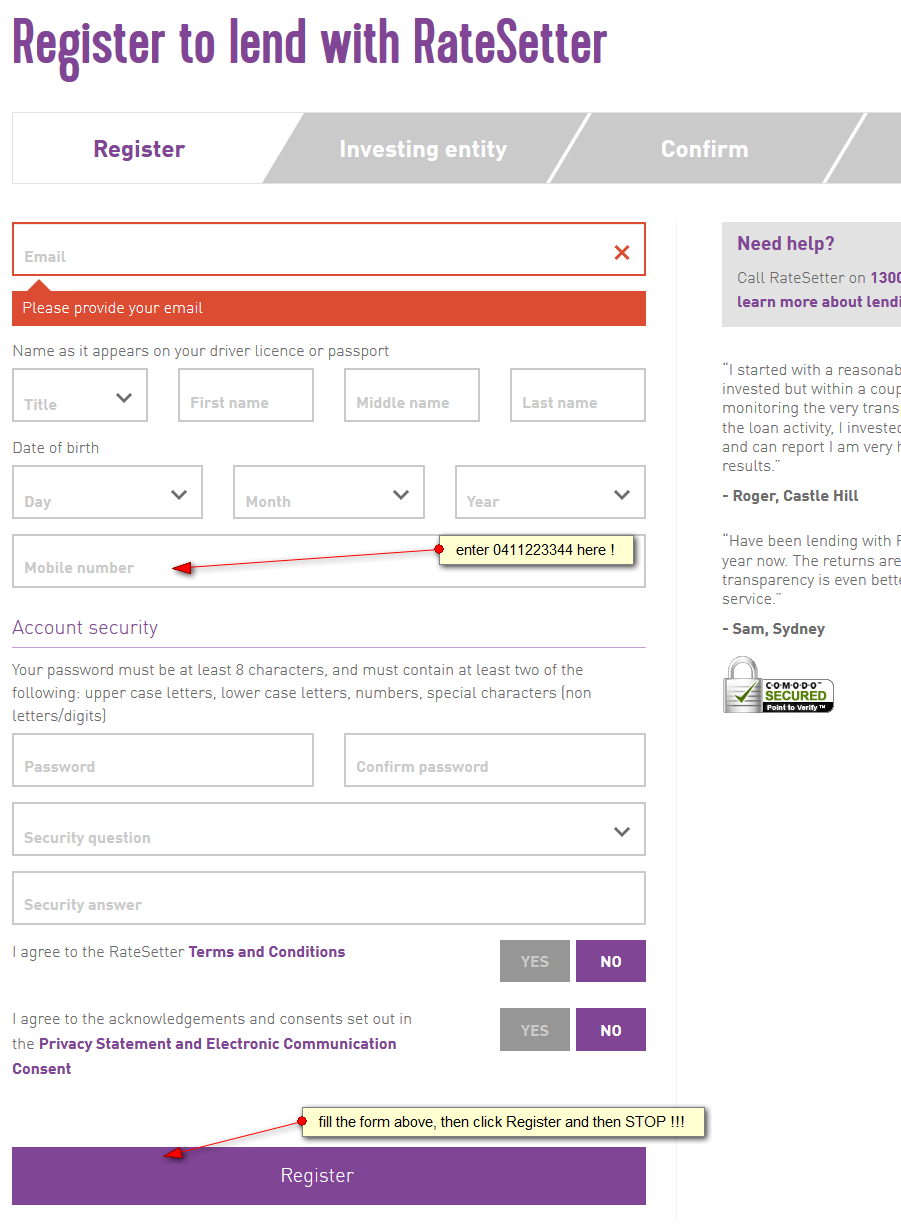
Task: Click the Comodo Secured trust badge
Action: (779, 685)
